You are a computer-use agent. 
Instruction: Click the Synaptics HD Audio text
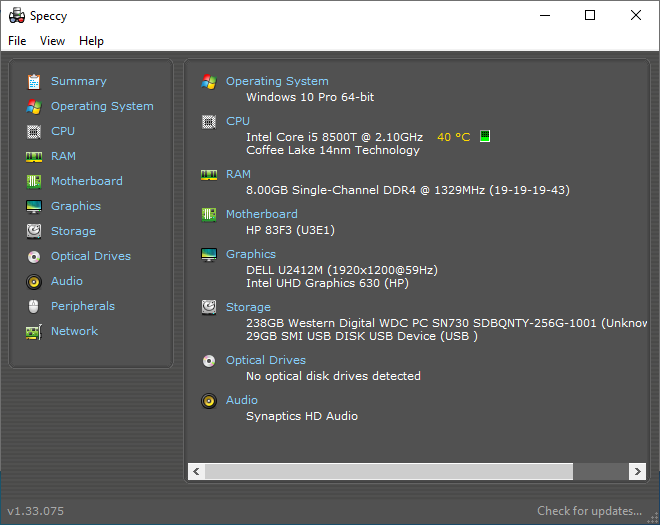(x=302, y=416)
